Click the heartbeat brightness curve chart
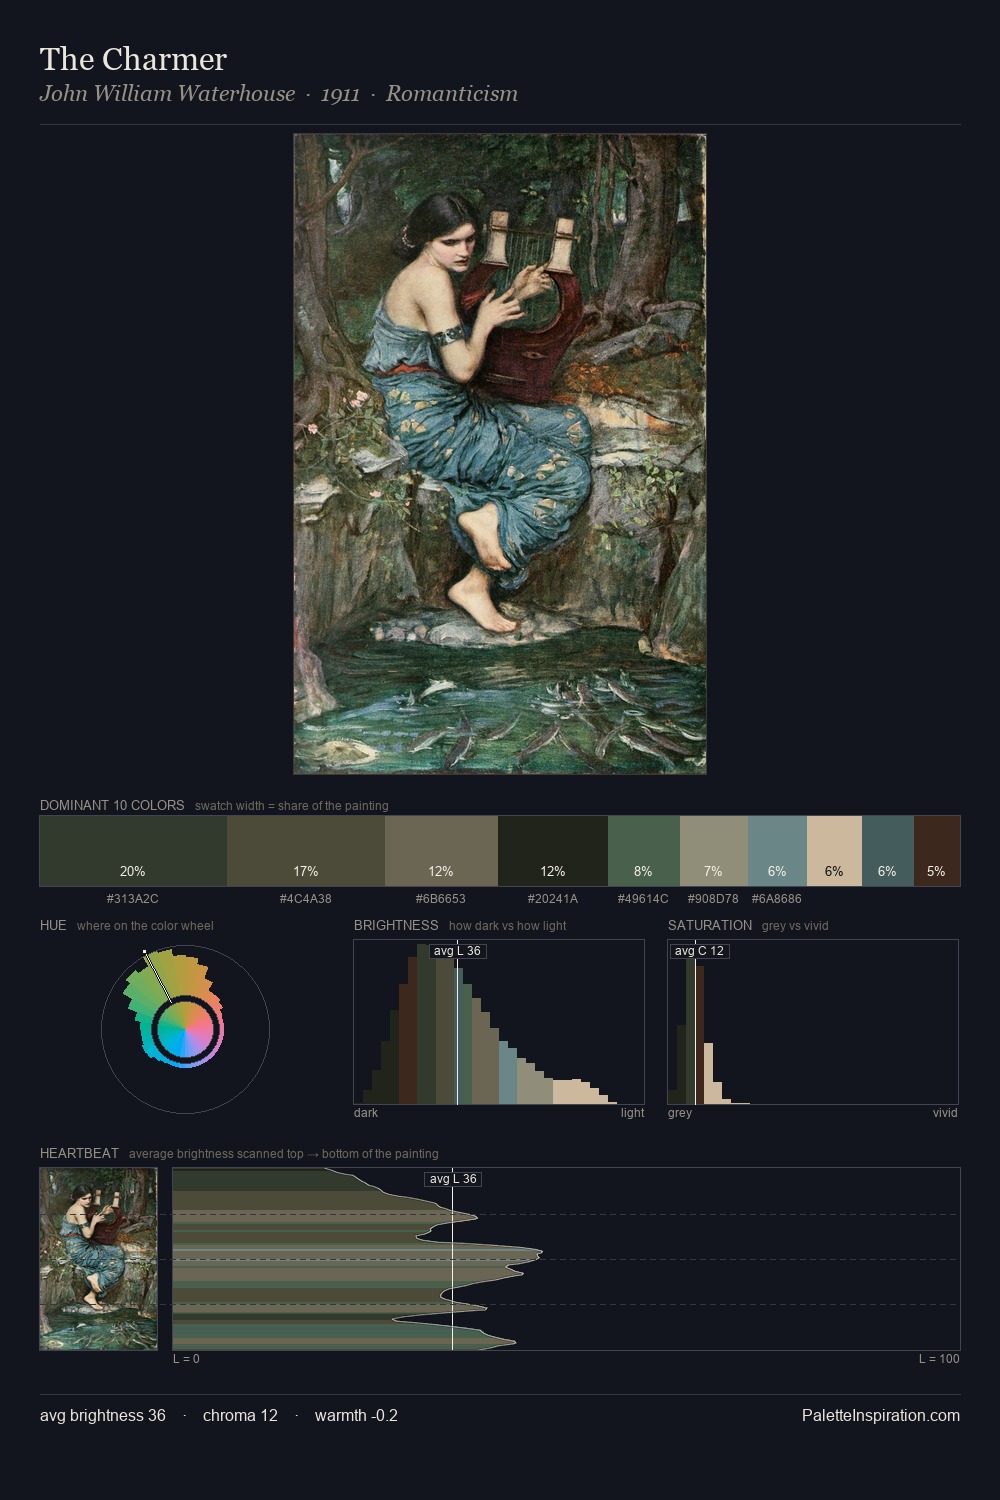 pos(566,1259)
